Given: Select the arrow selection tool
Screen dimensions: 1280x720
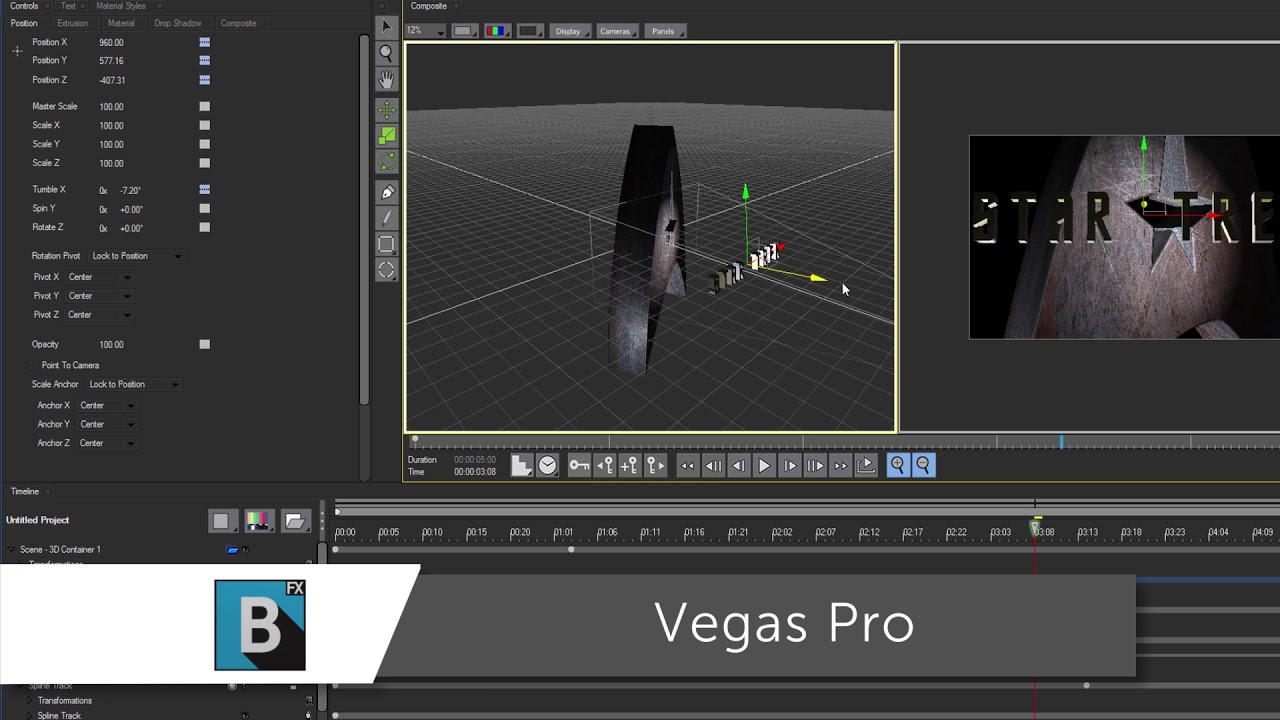Looking at the screenshot, I should [387, 27].
